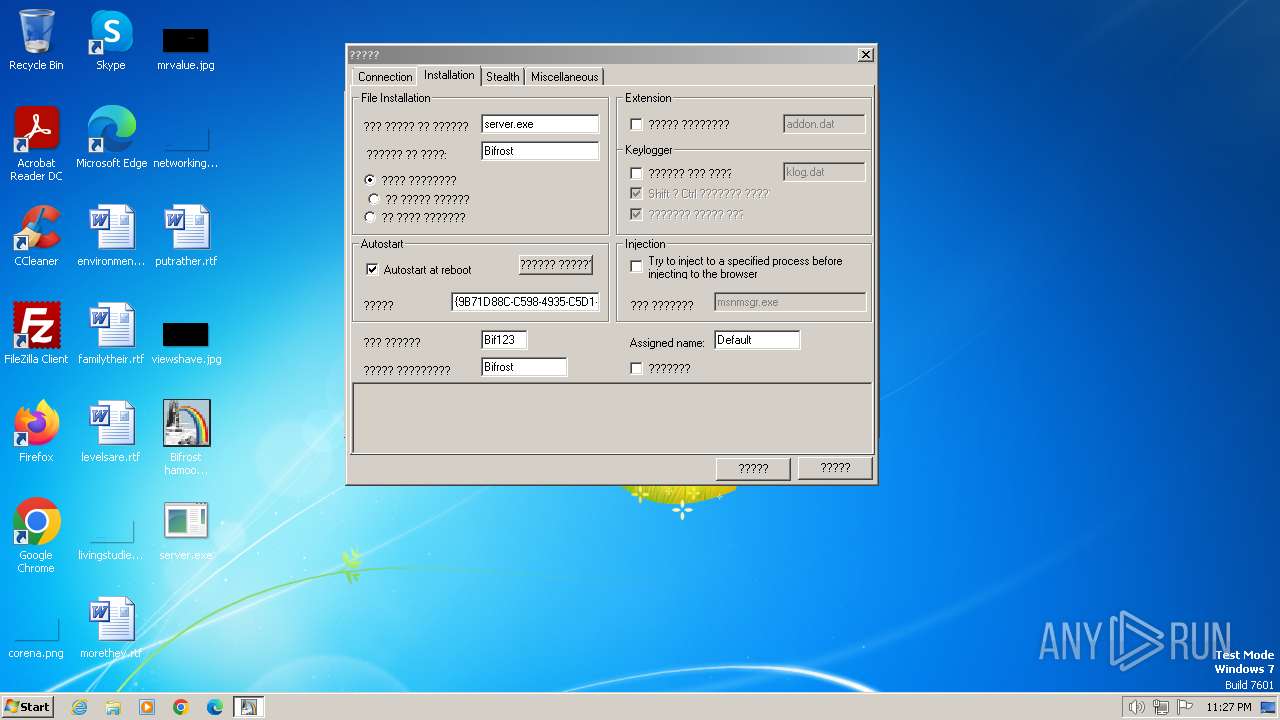Image resolution: width=1280 pixels, height=720 pixels.
Task: Select third File Installation radio option
Action: (371, 217)
